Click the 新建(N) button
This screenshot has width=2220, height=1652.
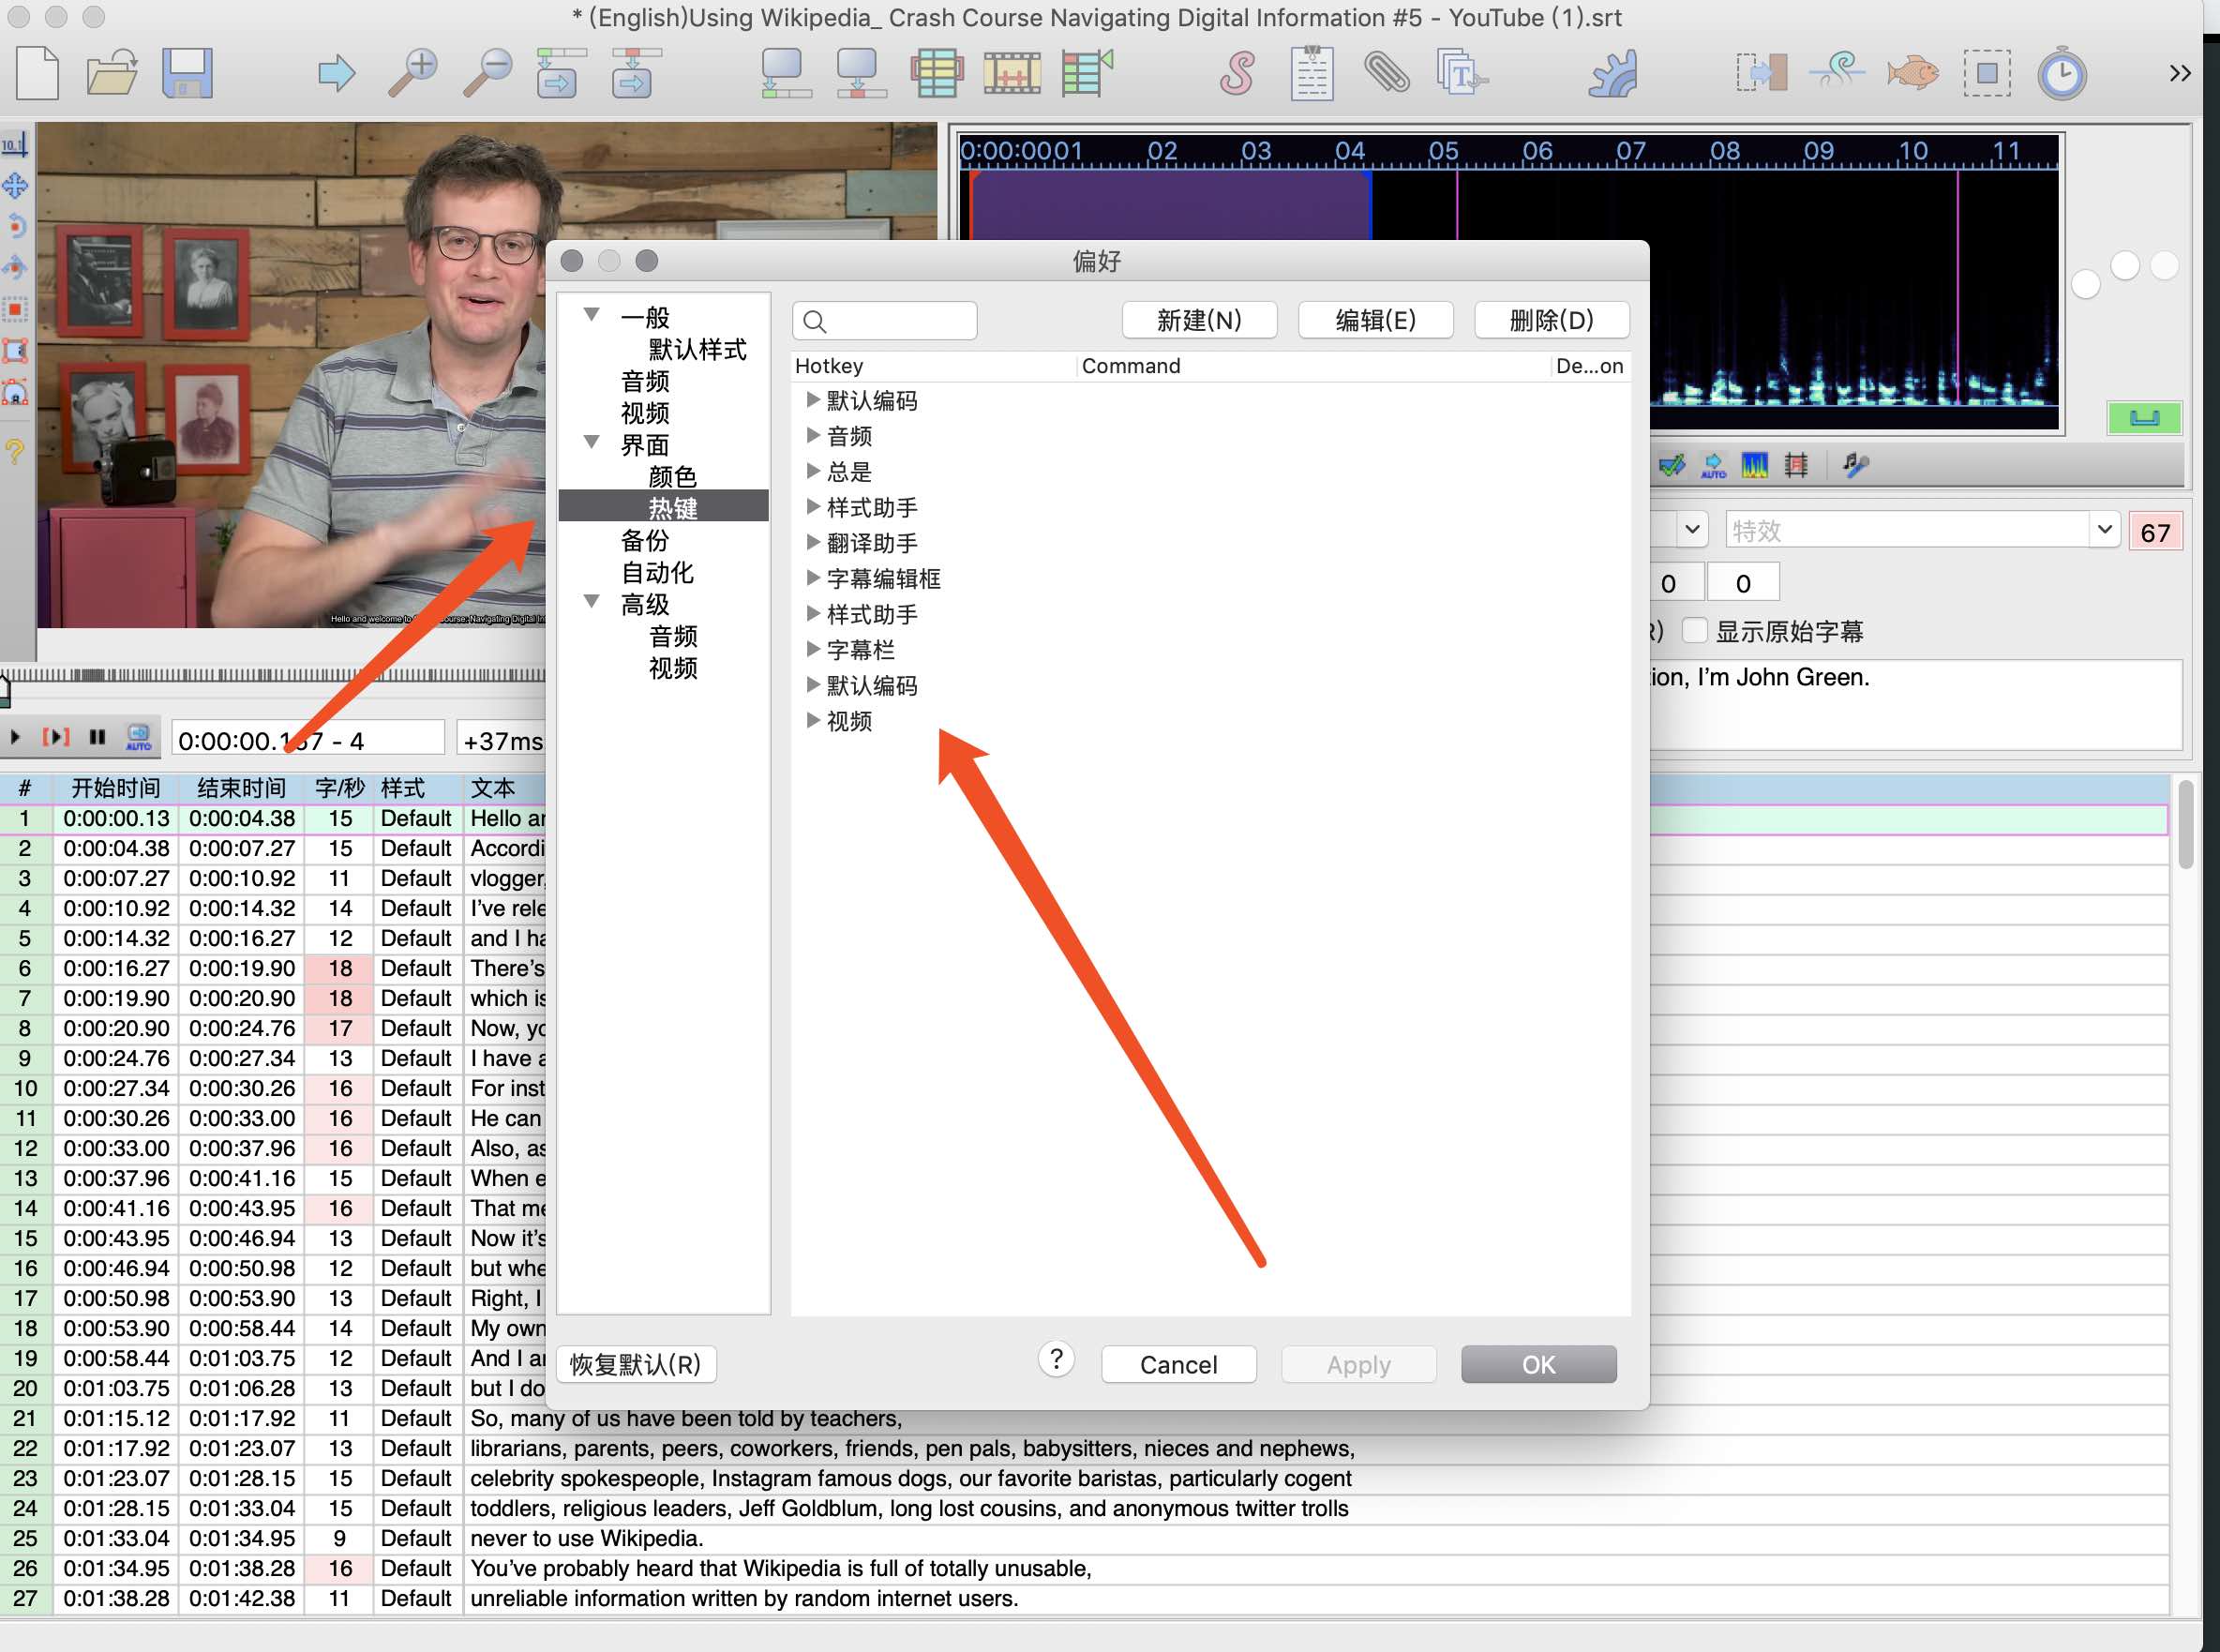click(x=1199, y=321)
